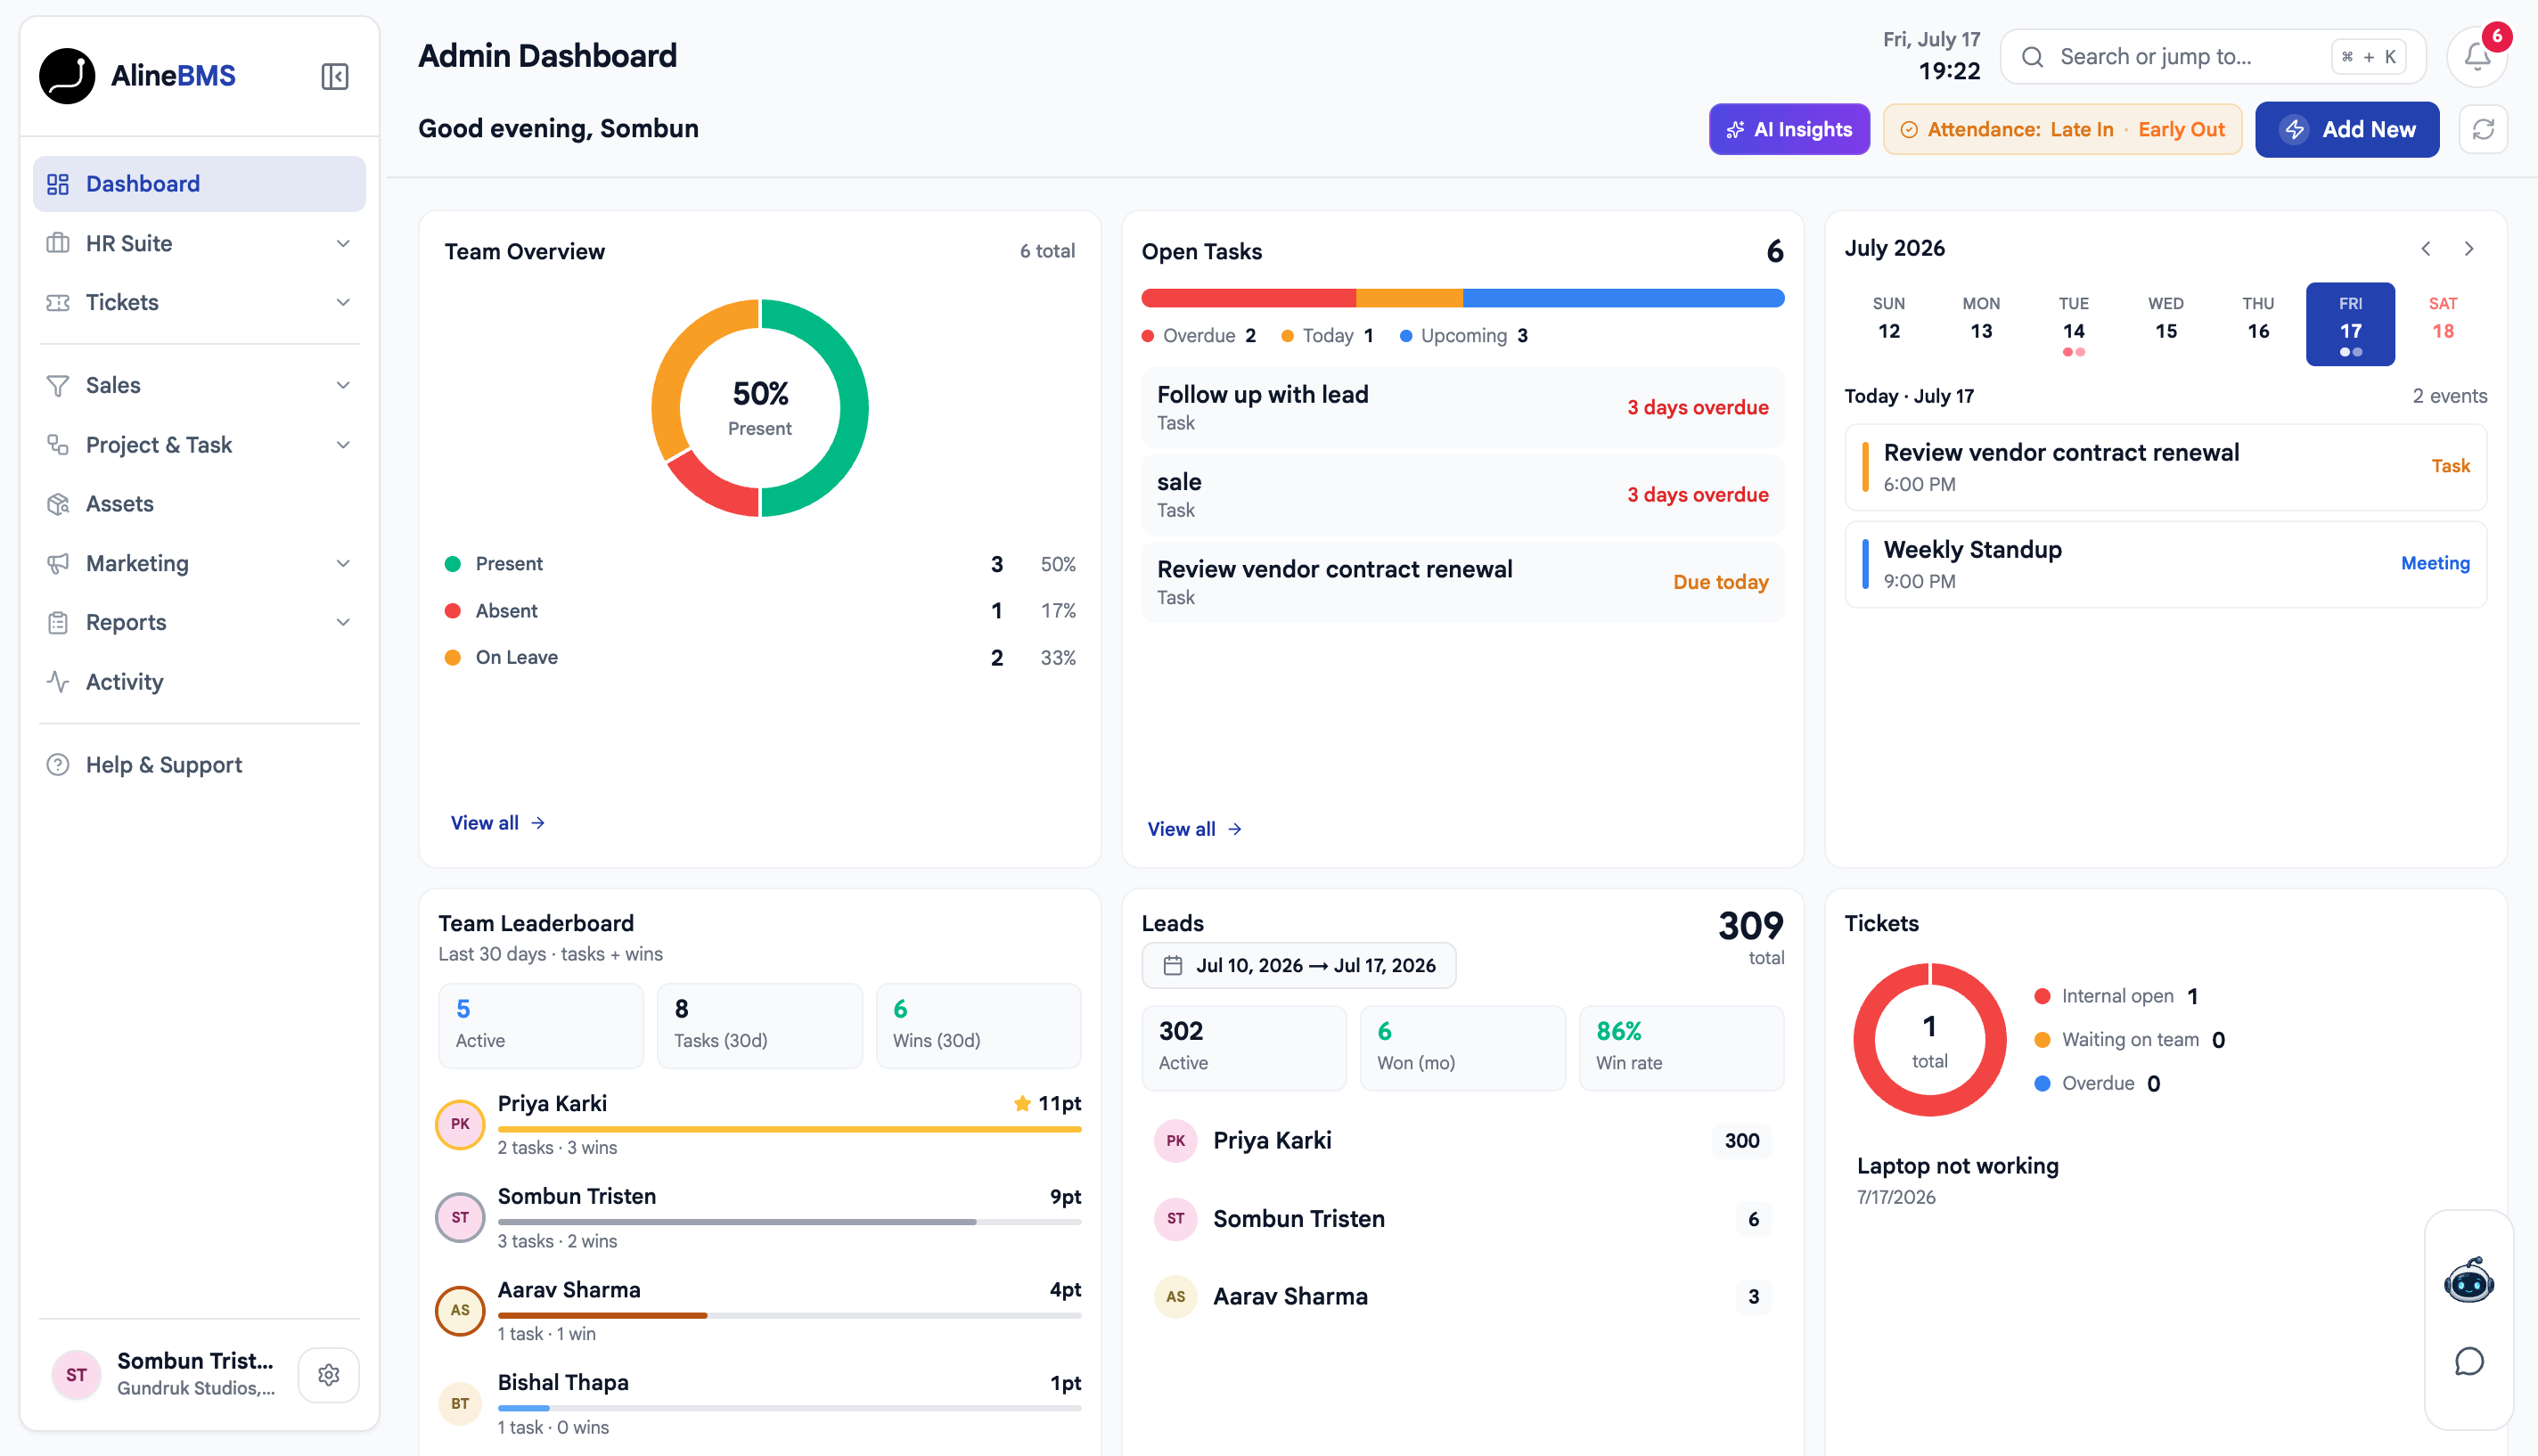
Task: Click the Tickets ticket icon
Action: coord(58,302)
